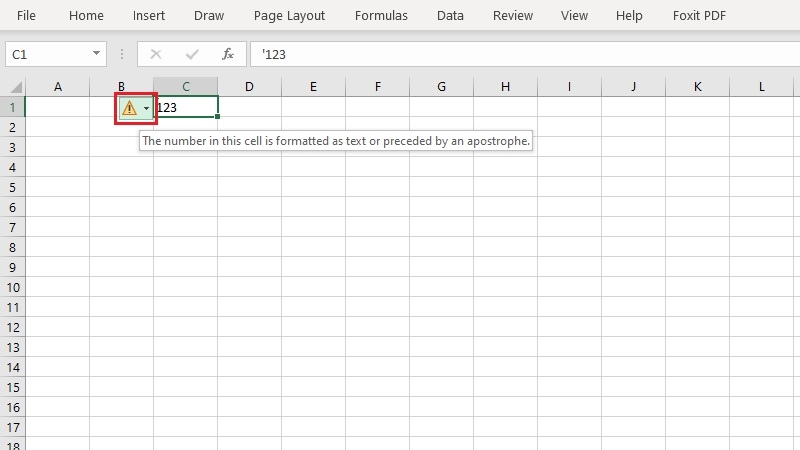The width and height of the screenshot is (800, 450).
Task: Open the Help tab
Action: [629, 15]
